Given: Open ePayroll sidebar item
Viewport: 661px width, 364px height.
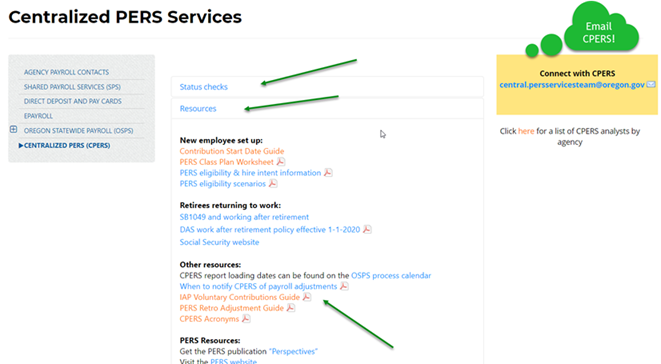Looking at the screenshot, I should 38,116.
